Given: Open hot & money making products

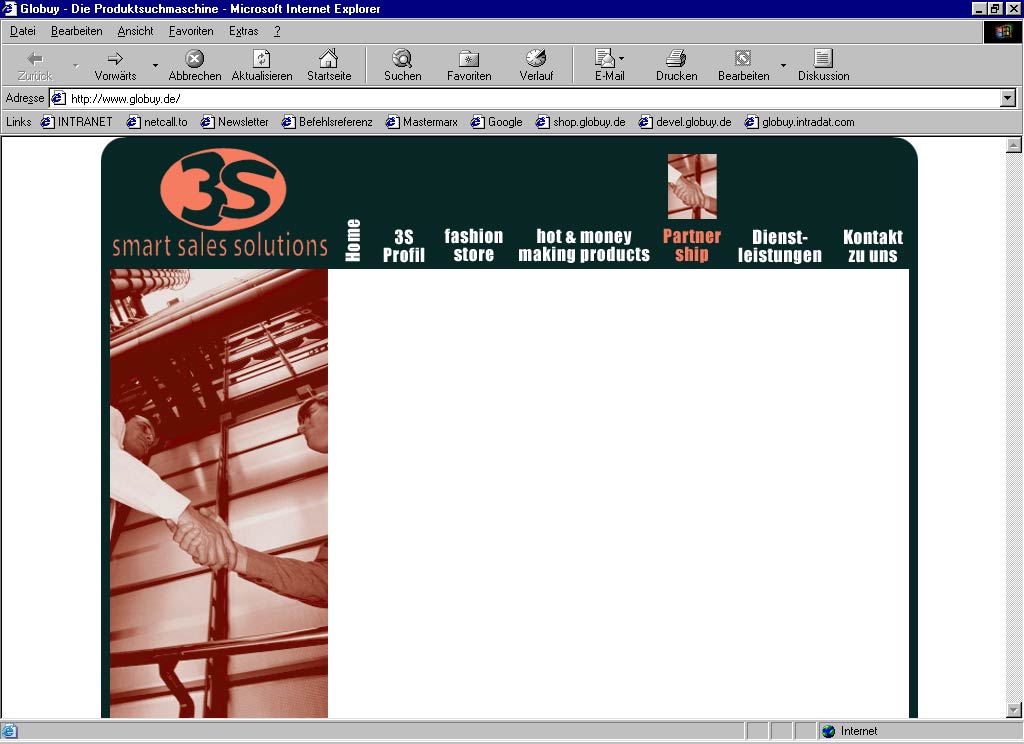Looking at the screenshot, I should pos(584,245).
